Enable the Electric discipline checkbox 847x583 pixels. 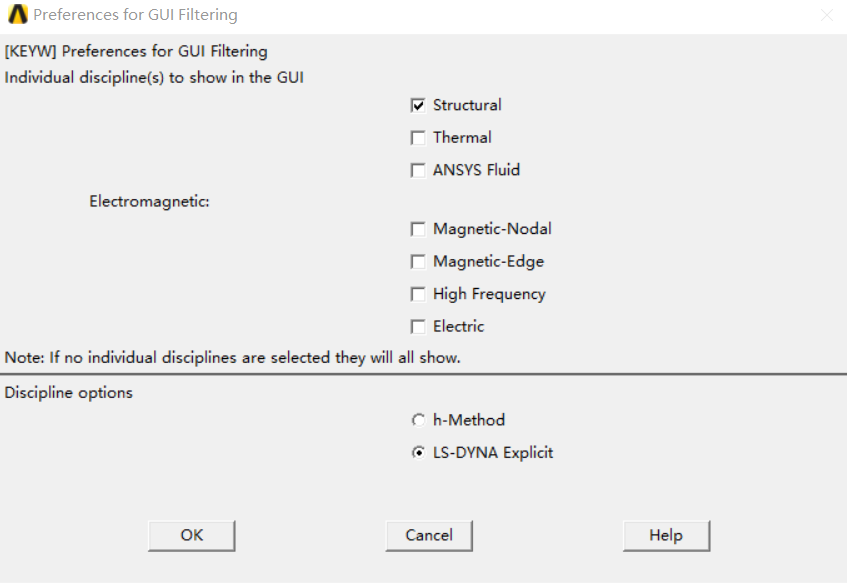click(x=418, y=326)
